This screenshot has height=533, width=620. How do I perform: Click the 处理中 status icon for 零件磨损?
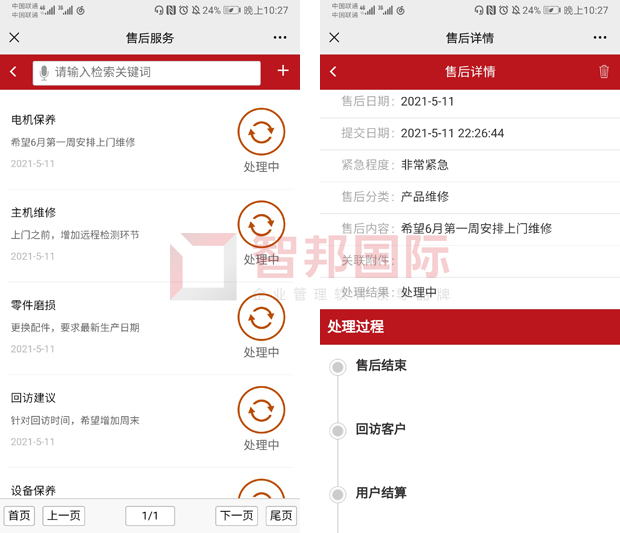[261, 317]
